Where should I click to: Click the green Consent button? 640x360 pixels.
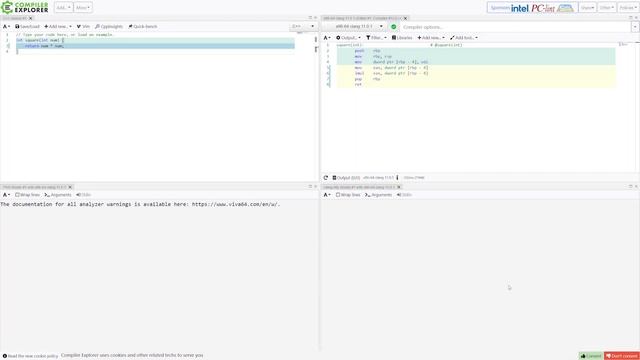(591, 356)
